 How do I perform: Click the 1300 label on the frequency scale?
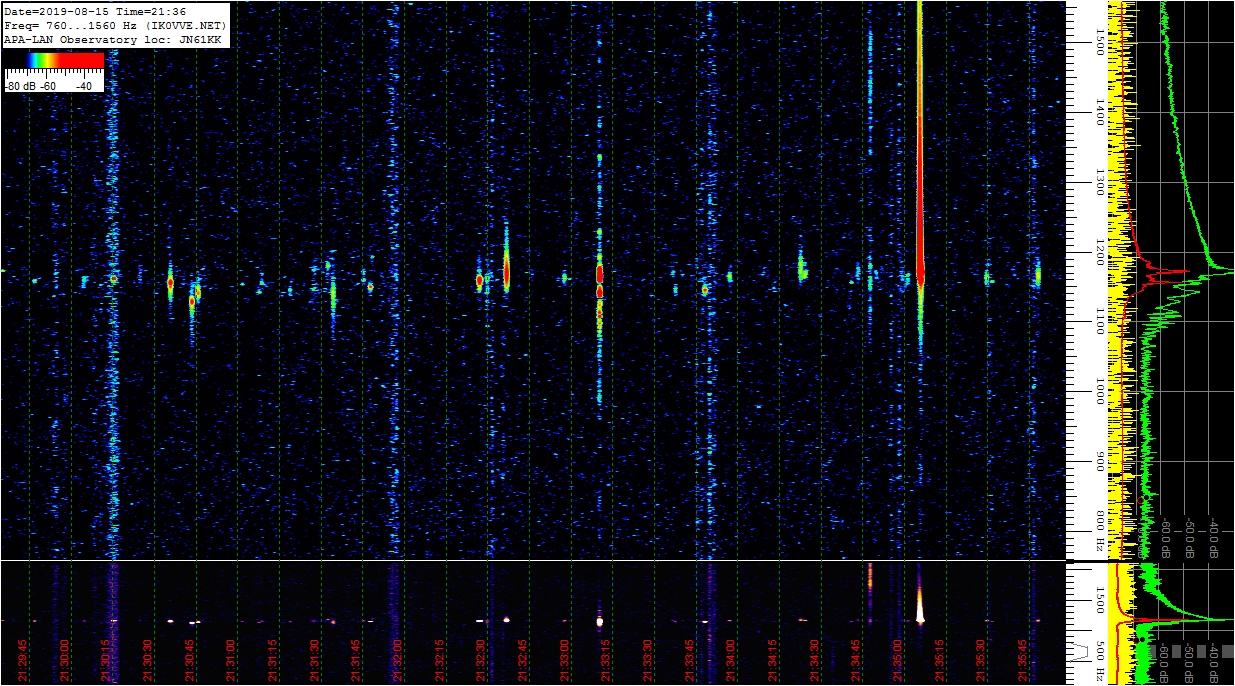coord(1101,181)
